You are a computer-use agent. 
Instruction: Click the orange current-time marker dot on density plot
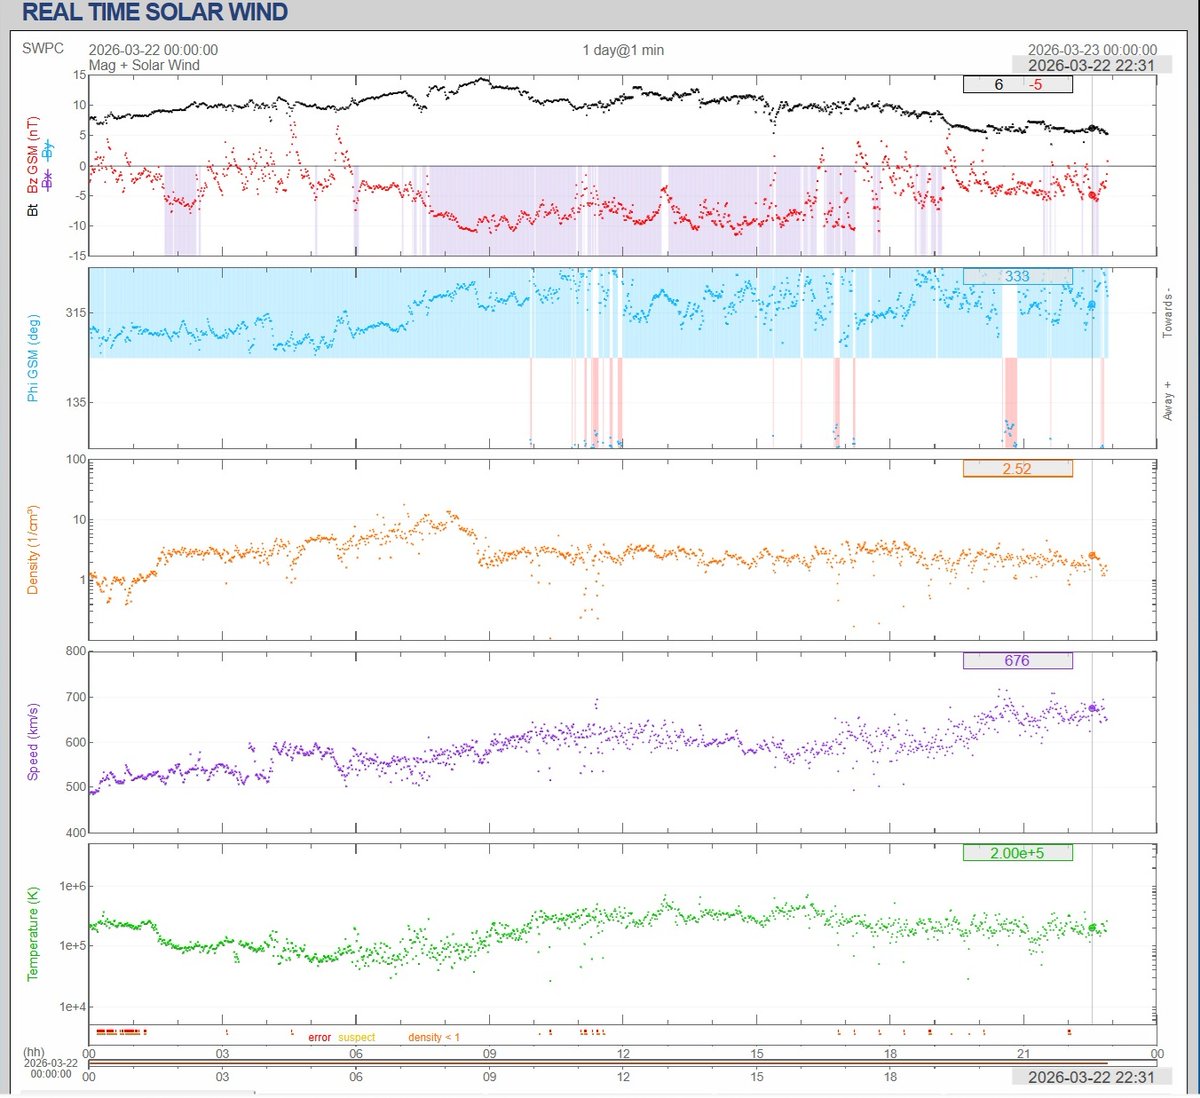tap(1092, 555)
